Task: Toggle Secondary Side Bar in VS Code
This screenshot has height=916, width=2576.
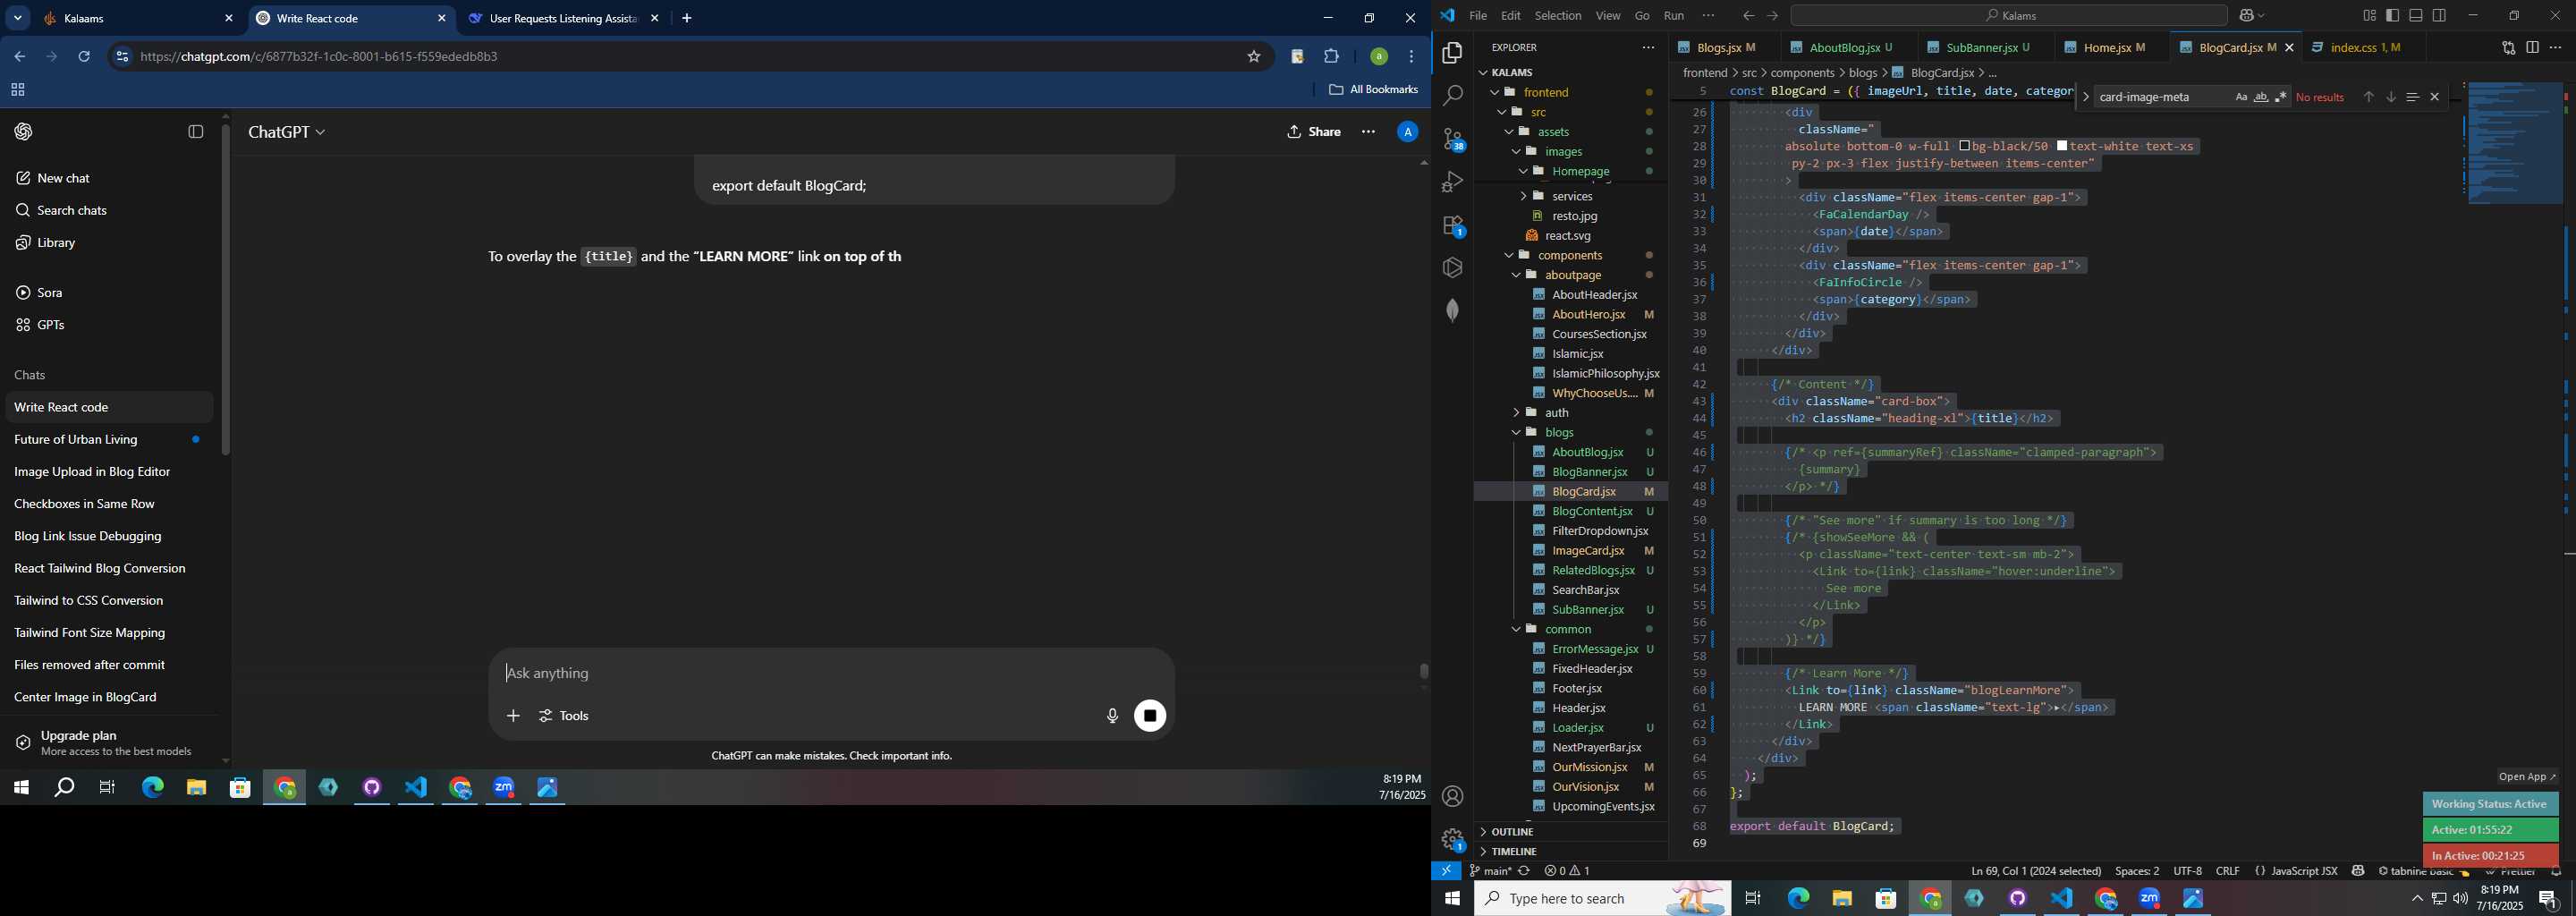Action: point(2440,16)
